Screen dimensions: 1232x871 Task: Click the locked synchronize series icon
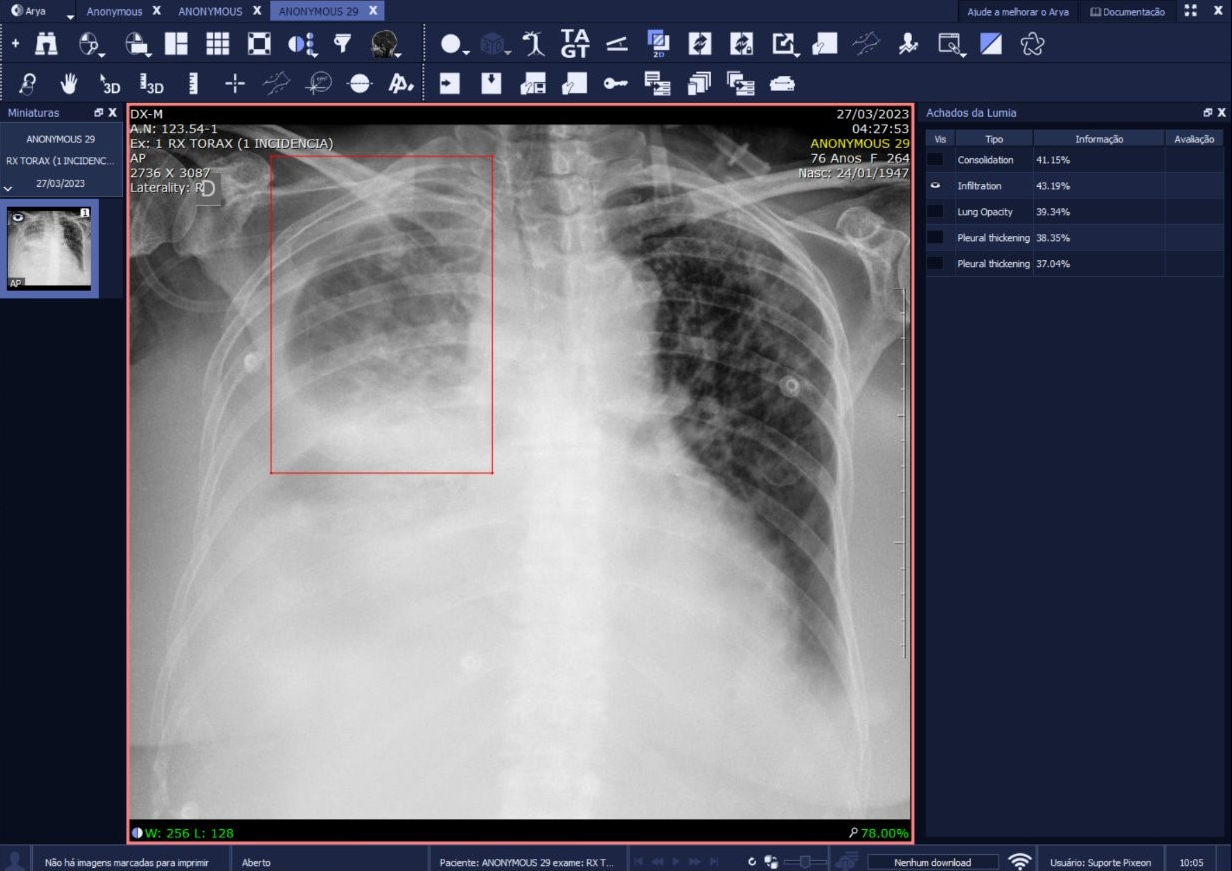742,43
